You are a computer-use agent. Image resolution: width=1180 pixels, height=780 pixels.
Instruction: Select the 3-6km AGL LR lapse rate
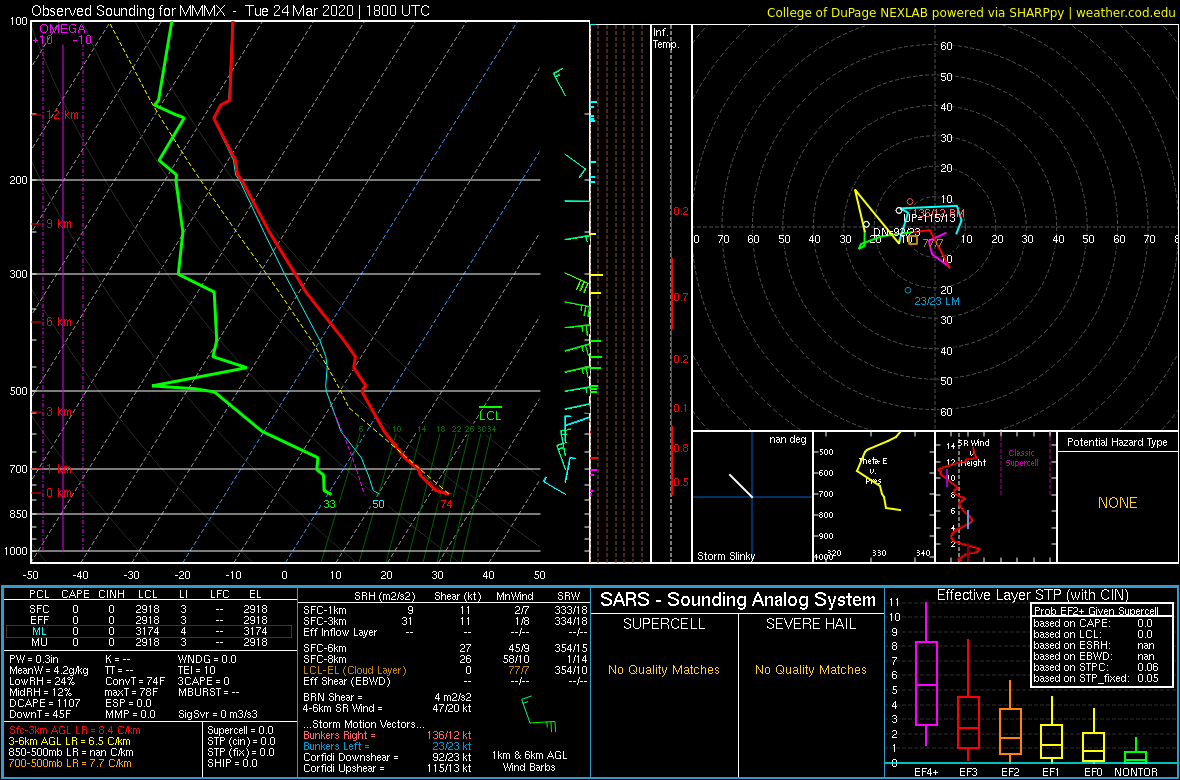(x=70, y=742)
